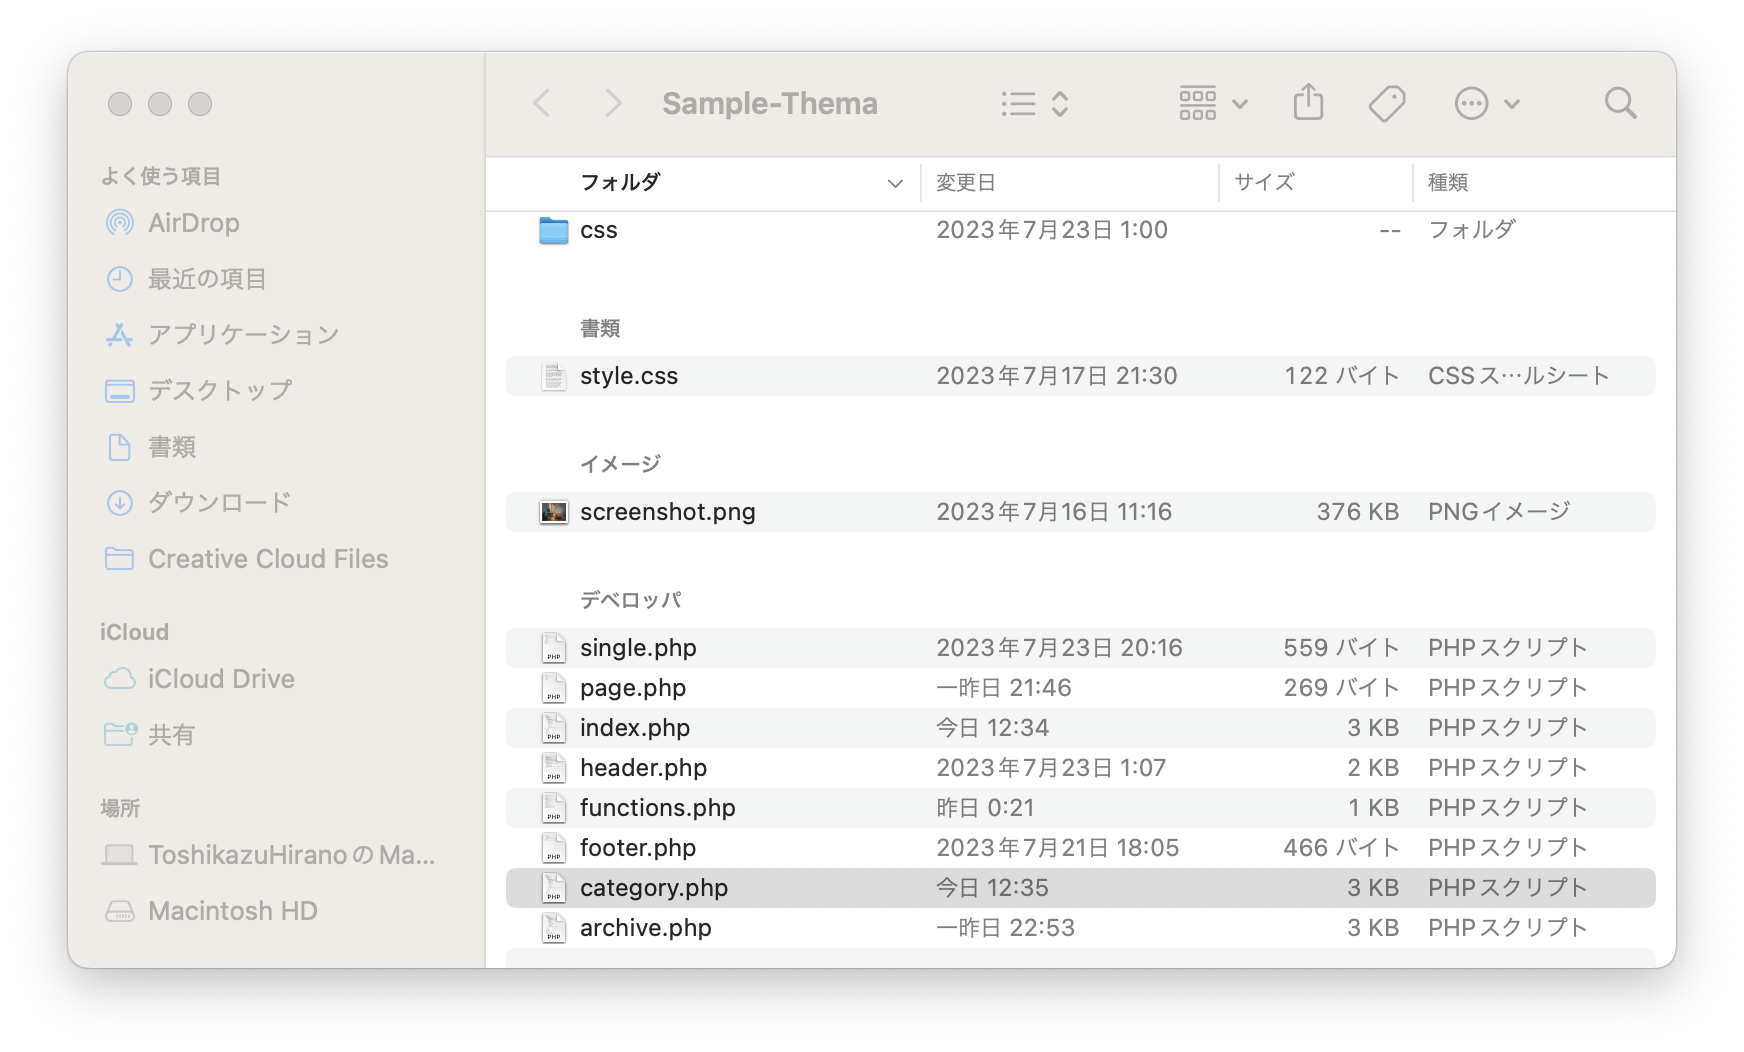Select the screenshot.png thumbnail icon
The width and height of the screenshot is (1744, 1052).
click(x=553, y=512)
